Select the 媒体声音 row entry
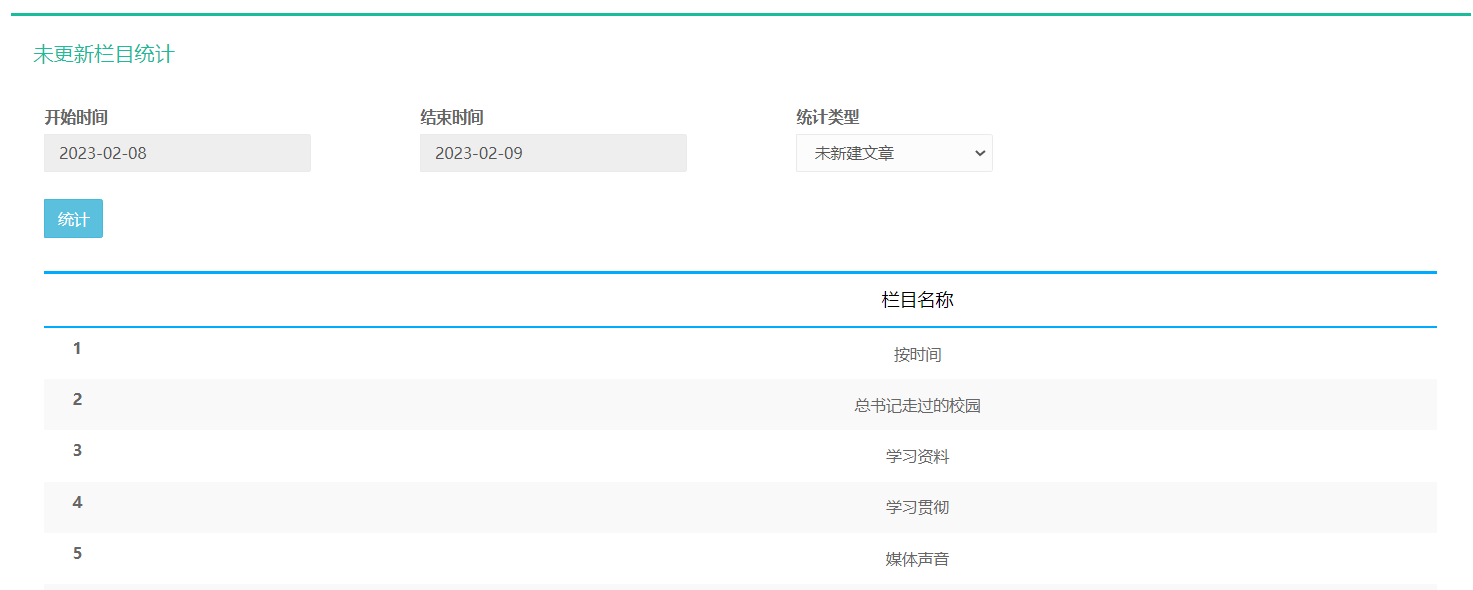Viewport: 1473px width, 590px height. [917, 558]
